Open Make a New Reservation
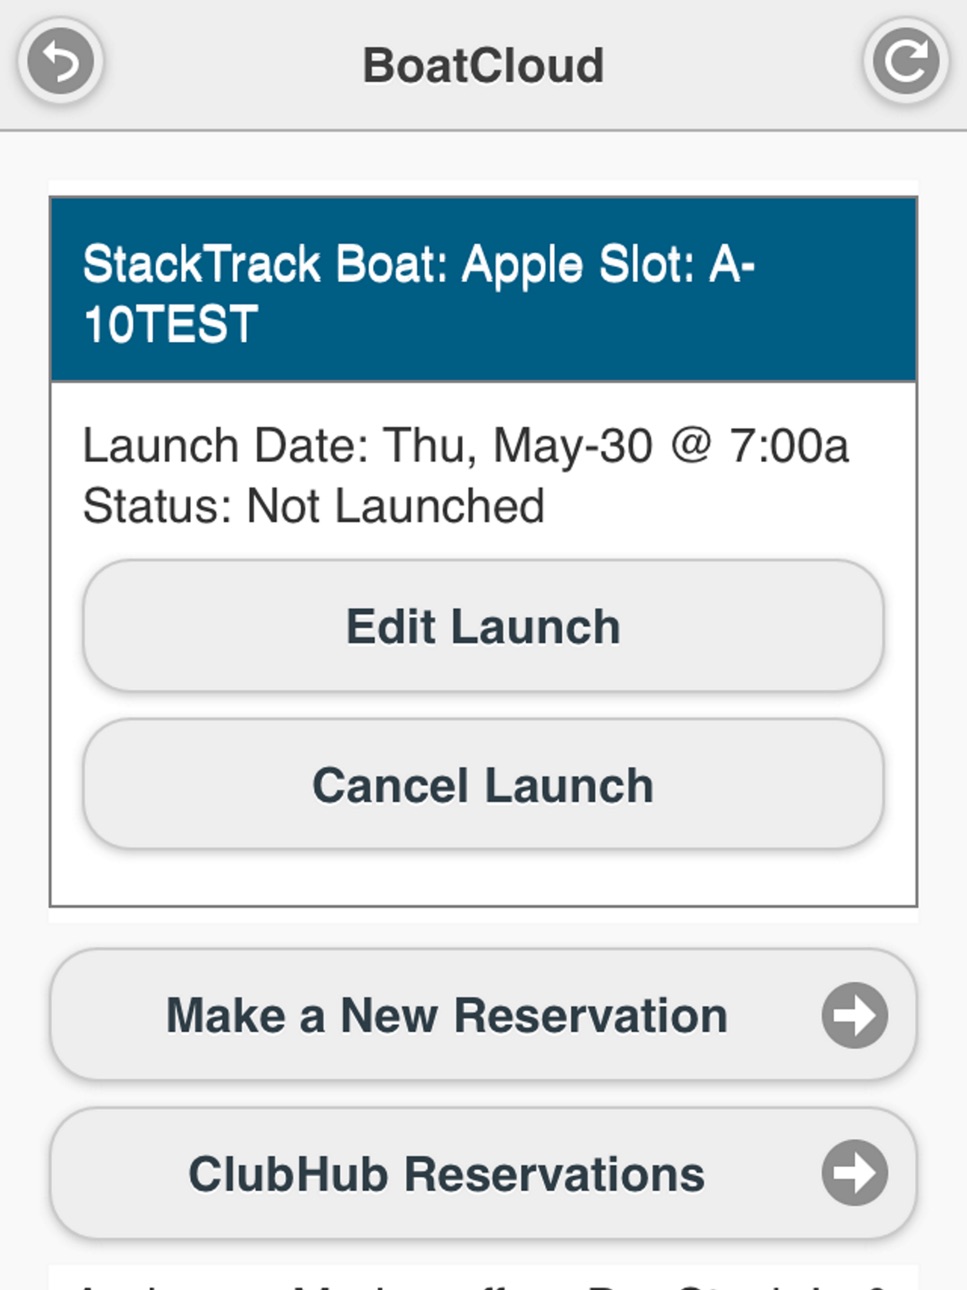 [x=483, y=1015]
